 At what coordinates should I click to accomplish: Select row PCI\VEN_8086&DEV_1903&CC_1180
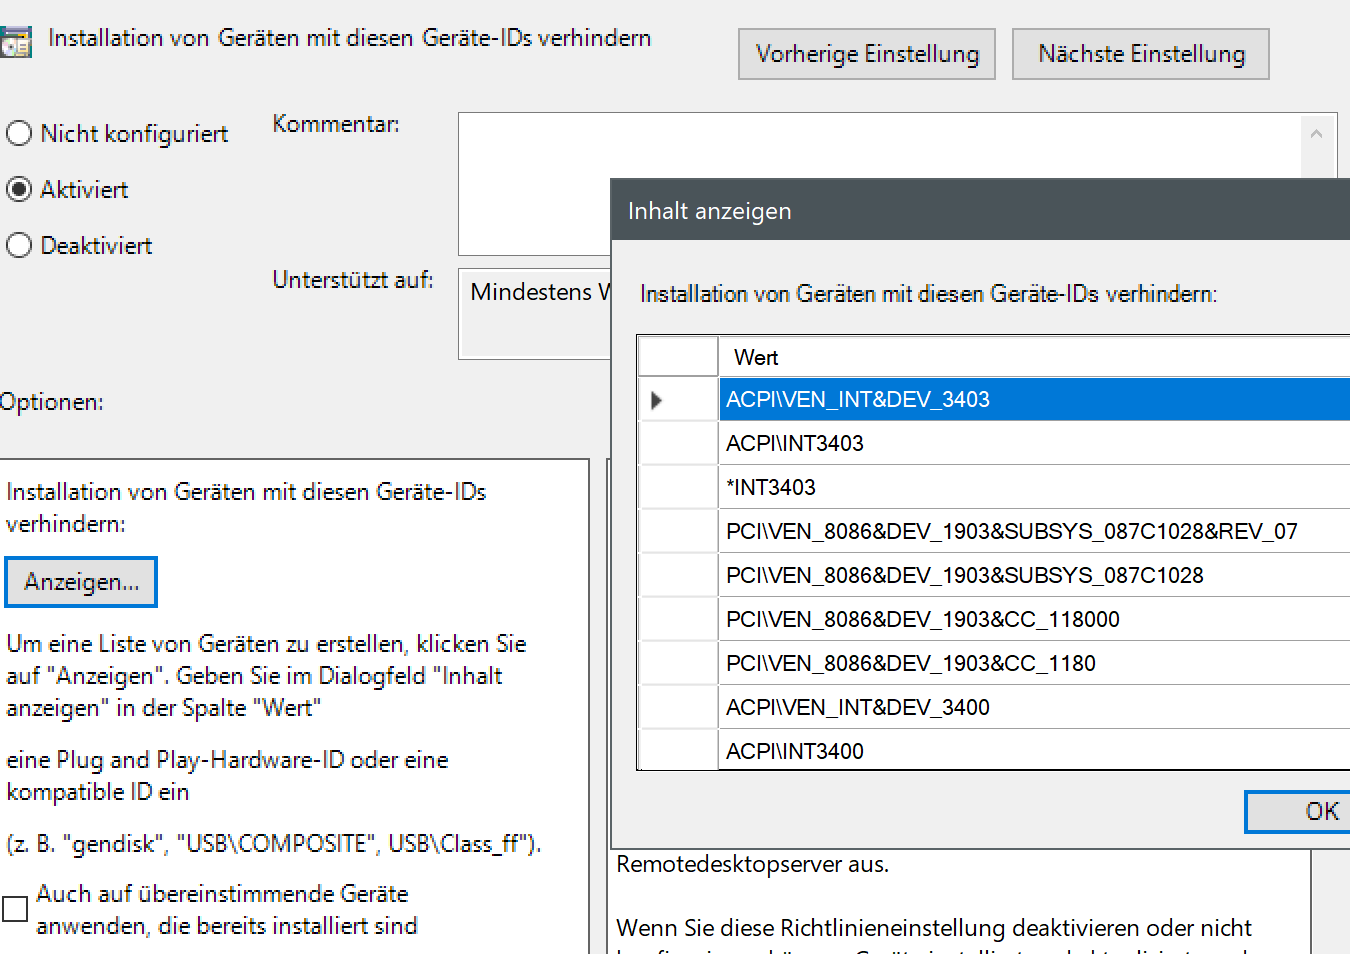point(1034,663)
